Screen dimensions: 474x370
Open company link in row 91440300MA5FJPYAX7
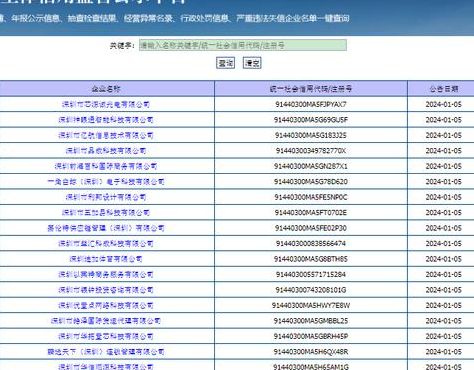(x=106, y=104)
